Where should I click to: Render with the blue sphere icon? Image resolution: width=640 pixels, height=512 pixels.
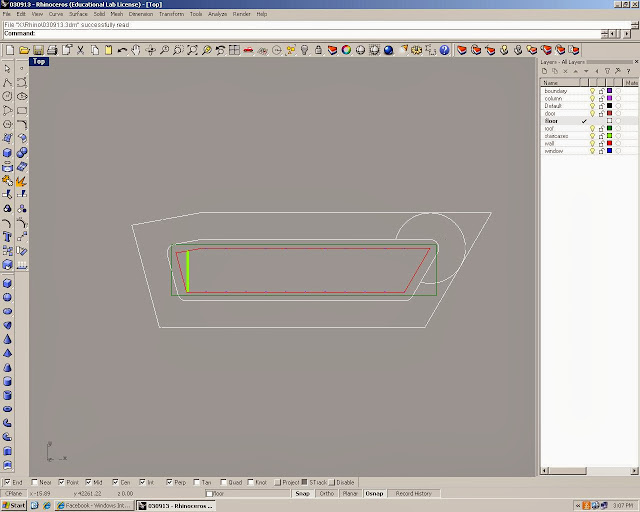click(388, 50)
